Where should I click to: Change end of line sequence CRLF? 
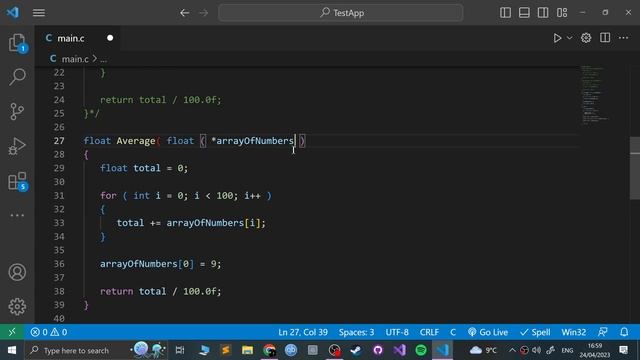pyautogui.click(x=429, y=332)
